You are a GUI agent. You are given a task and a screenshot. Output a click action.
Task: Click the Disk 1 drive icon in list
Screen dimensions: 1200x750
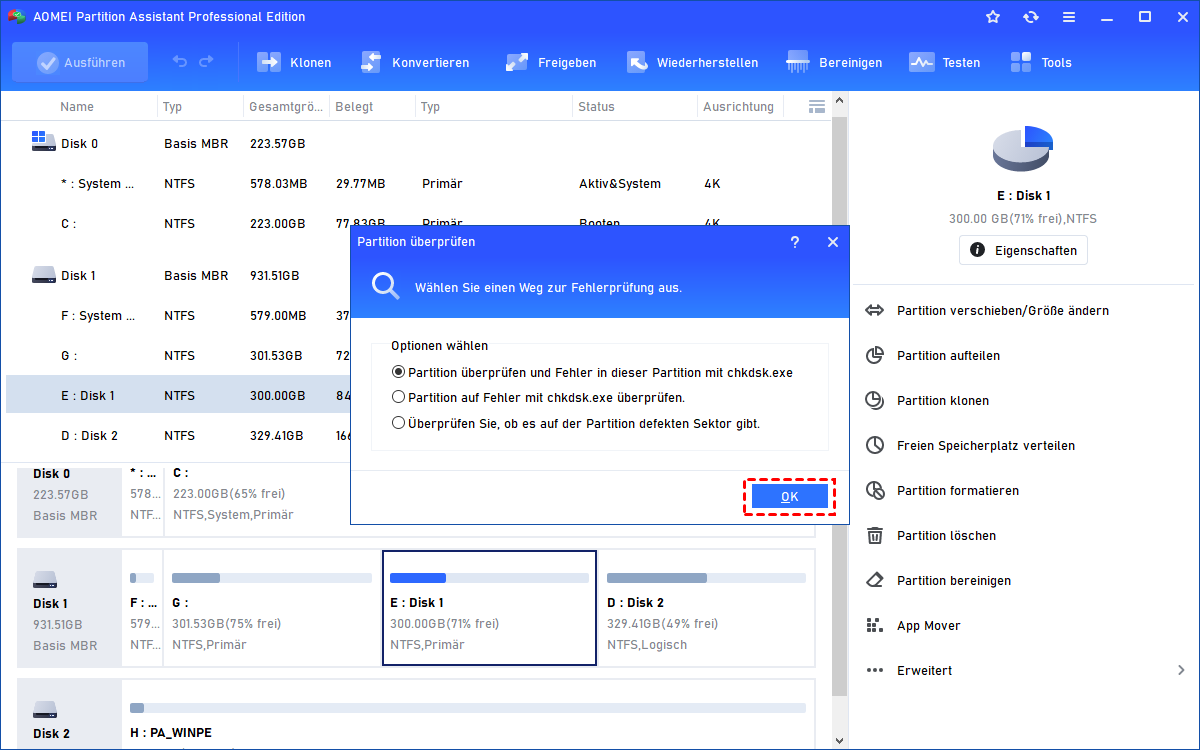coord(43,274)
